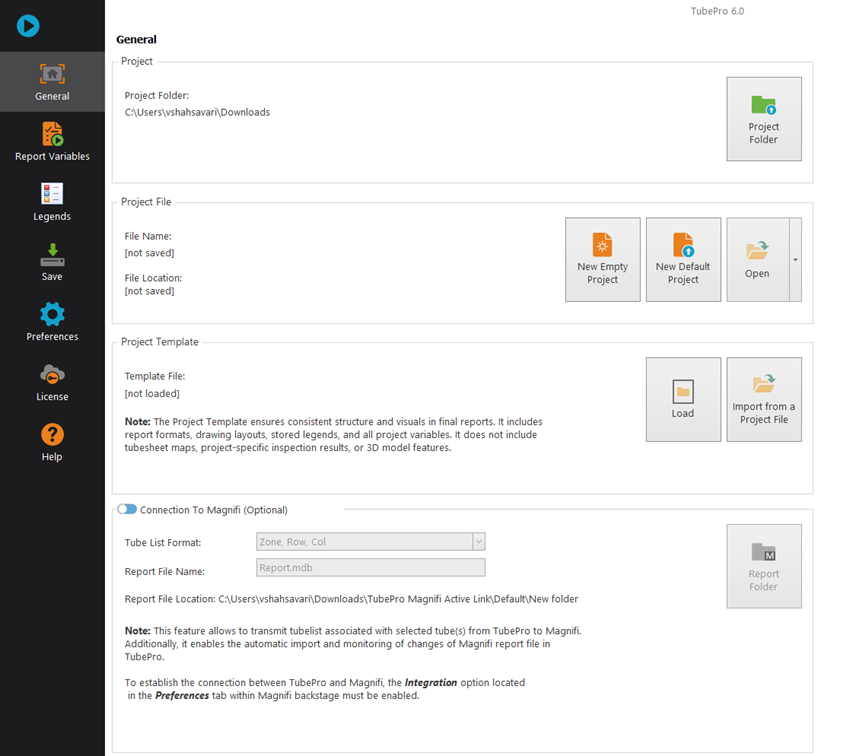Click the Report Folder button with Magnifi icon
855x756 pixels.
(763, 565)
